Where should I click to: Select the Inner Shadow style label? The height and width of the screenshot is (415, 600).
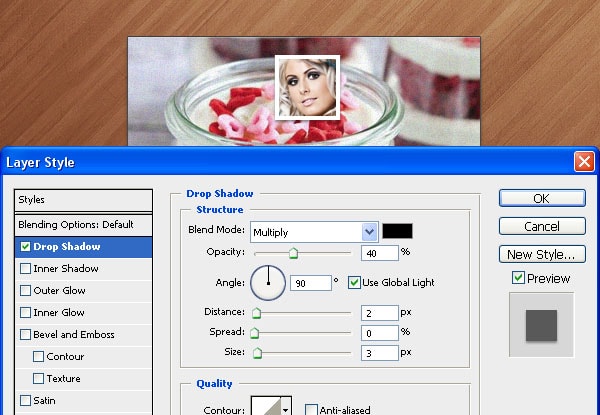click(x=66, y=269)
